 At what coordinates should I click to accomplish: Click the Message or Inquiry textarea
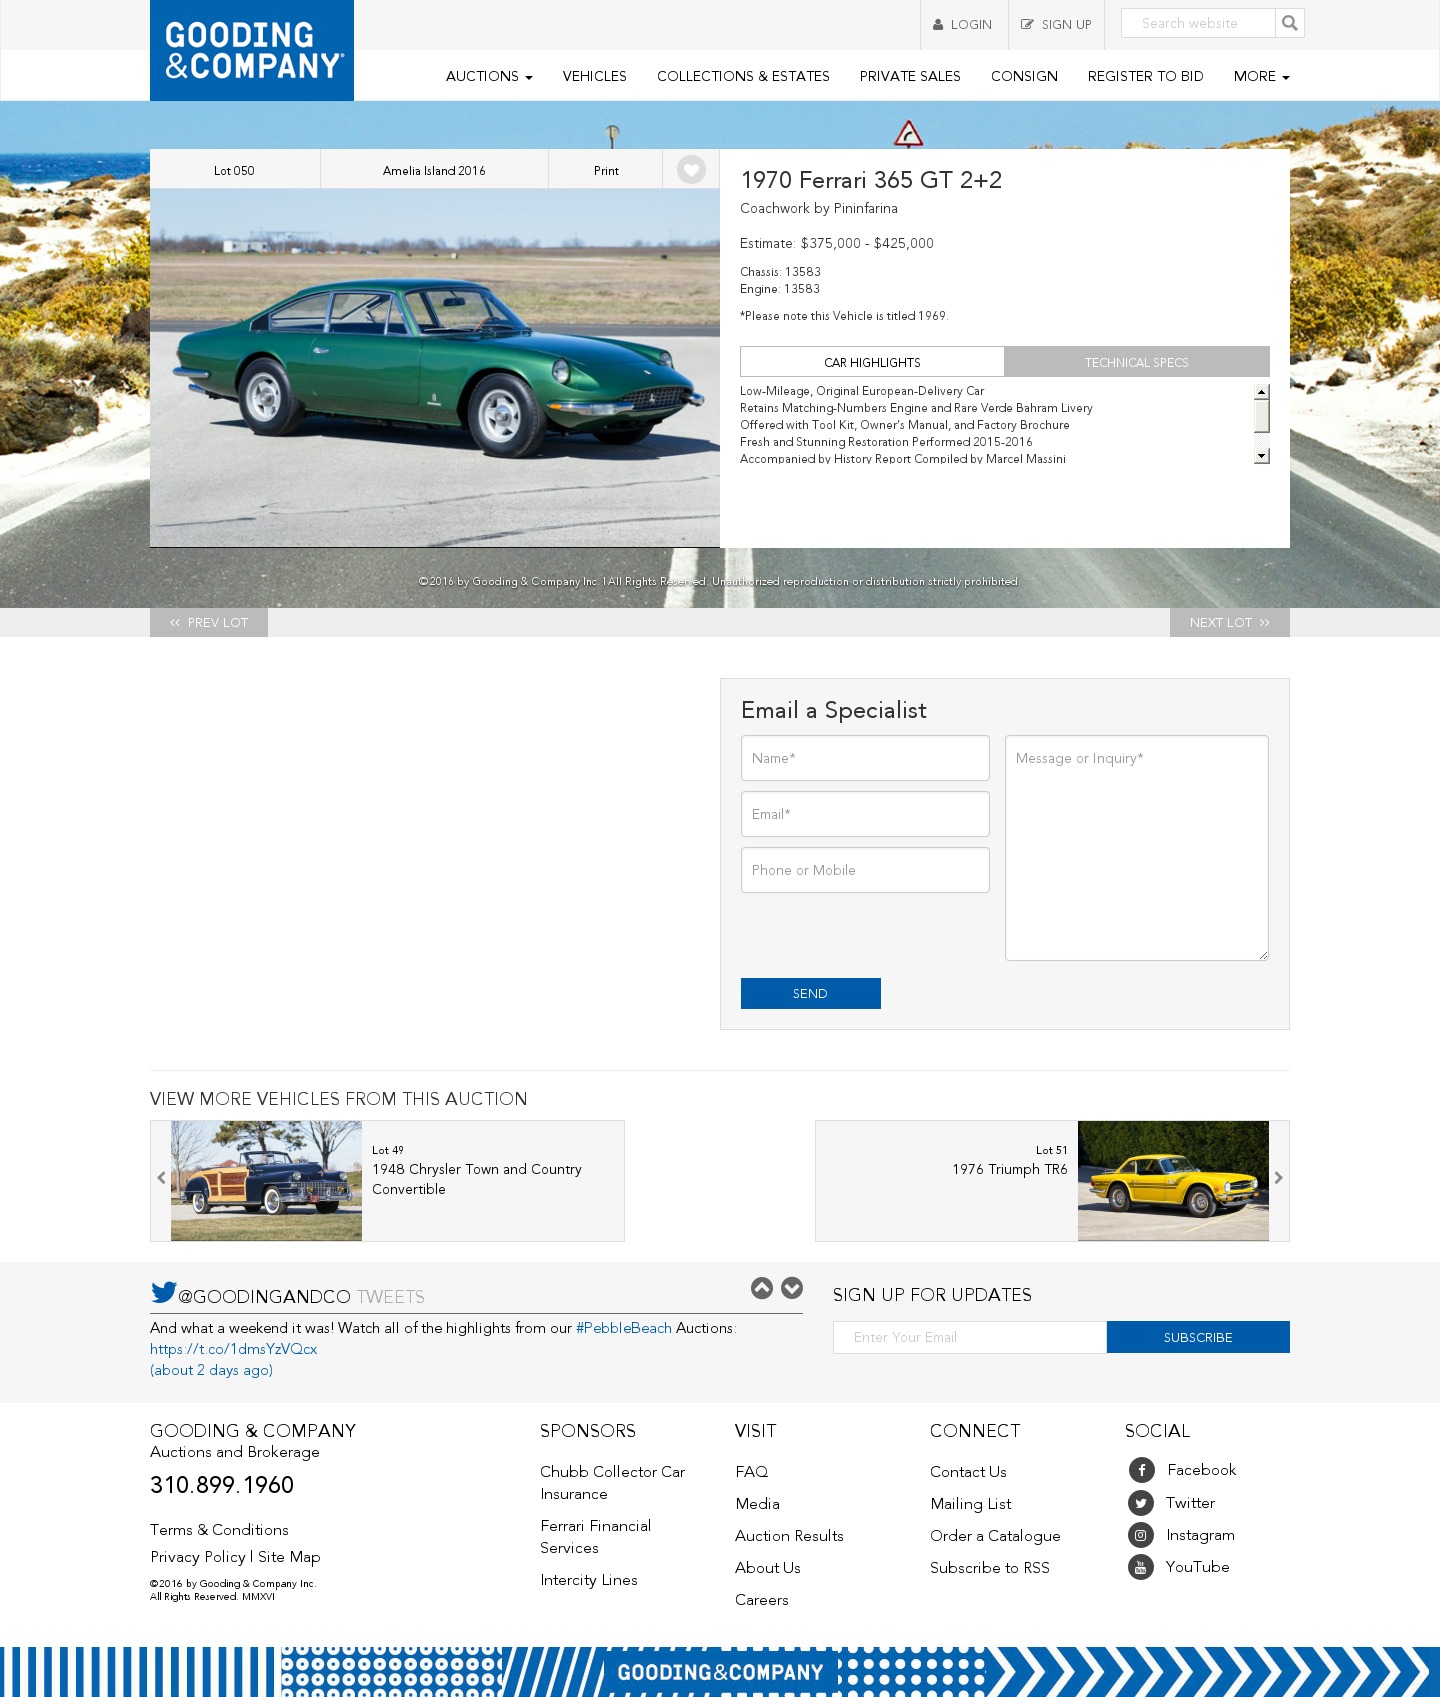[x=1137, y=848]
